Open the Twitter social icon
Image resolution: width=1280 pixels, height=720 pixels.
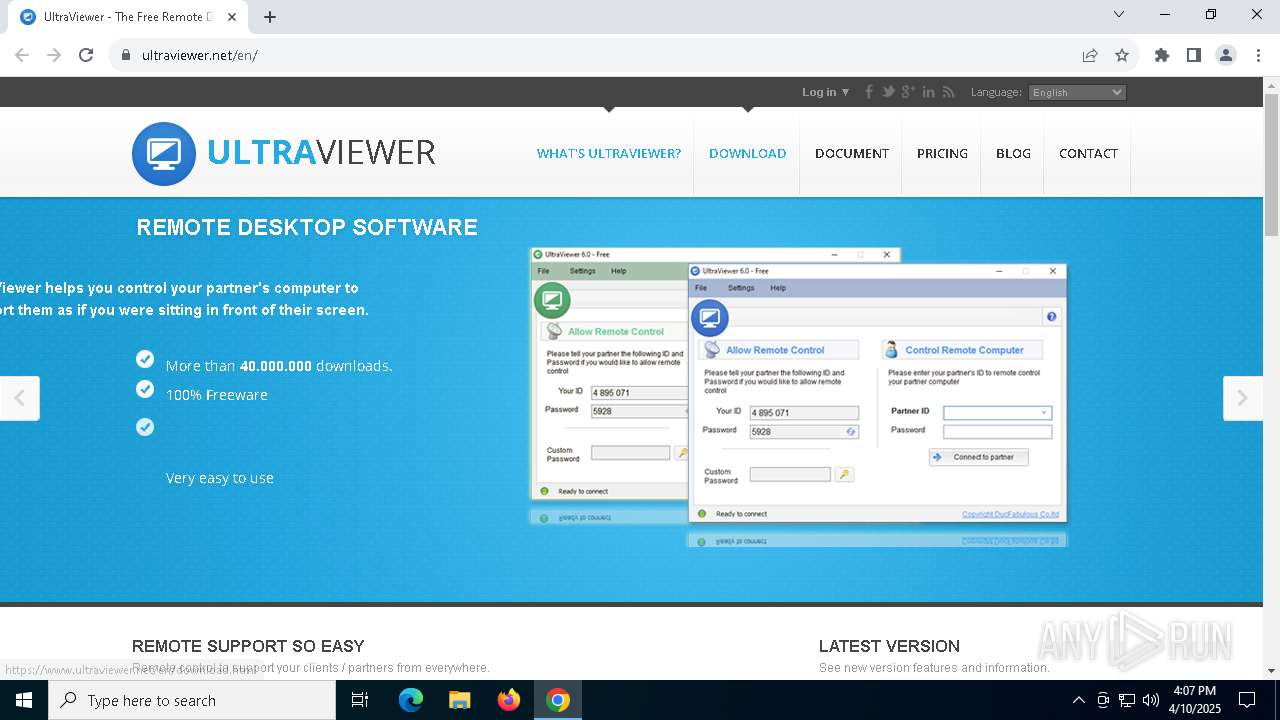click(x=888, y=92)
